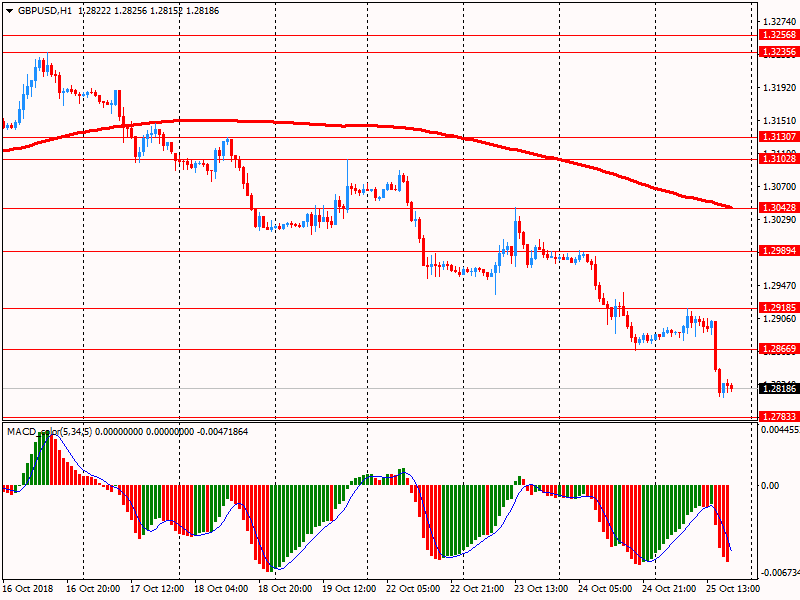800x600 pixels.
Task: Click the 24 Oct 05:00 time label
Action: 605,589
